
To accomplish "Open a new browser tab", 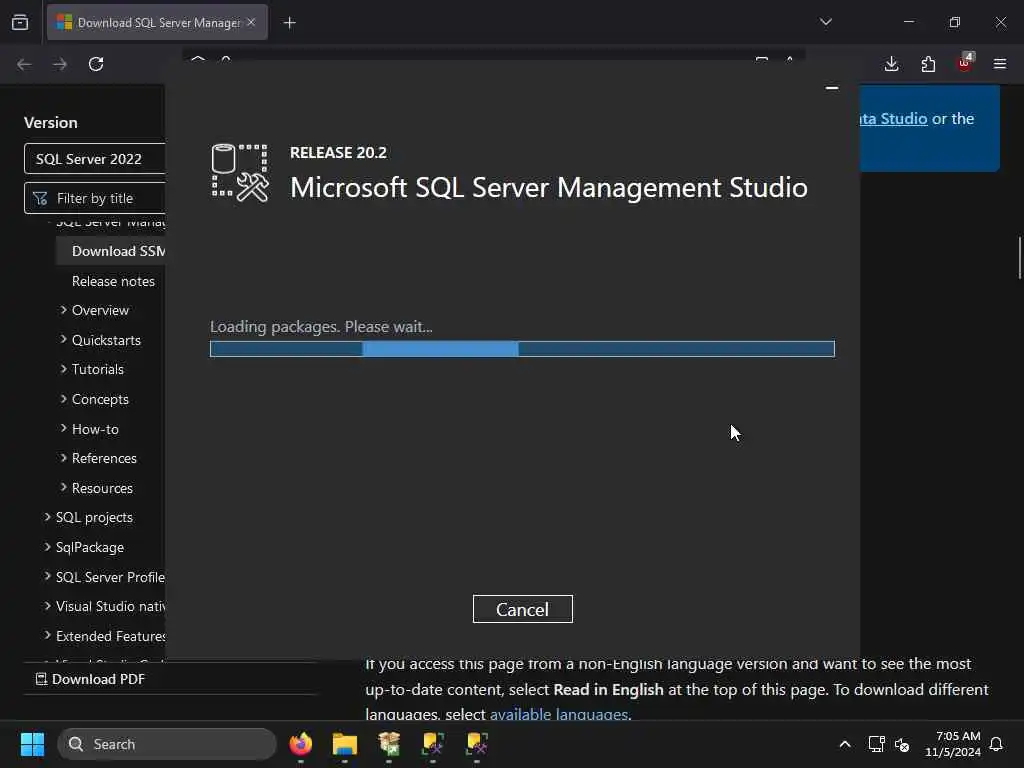I will [289, 23].
